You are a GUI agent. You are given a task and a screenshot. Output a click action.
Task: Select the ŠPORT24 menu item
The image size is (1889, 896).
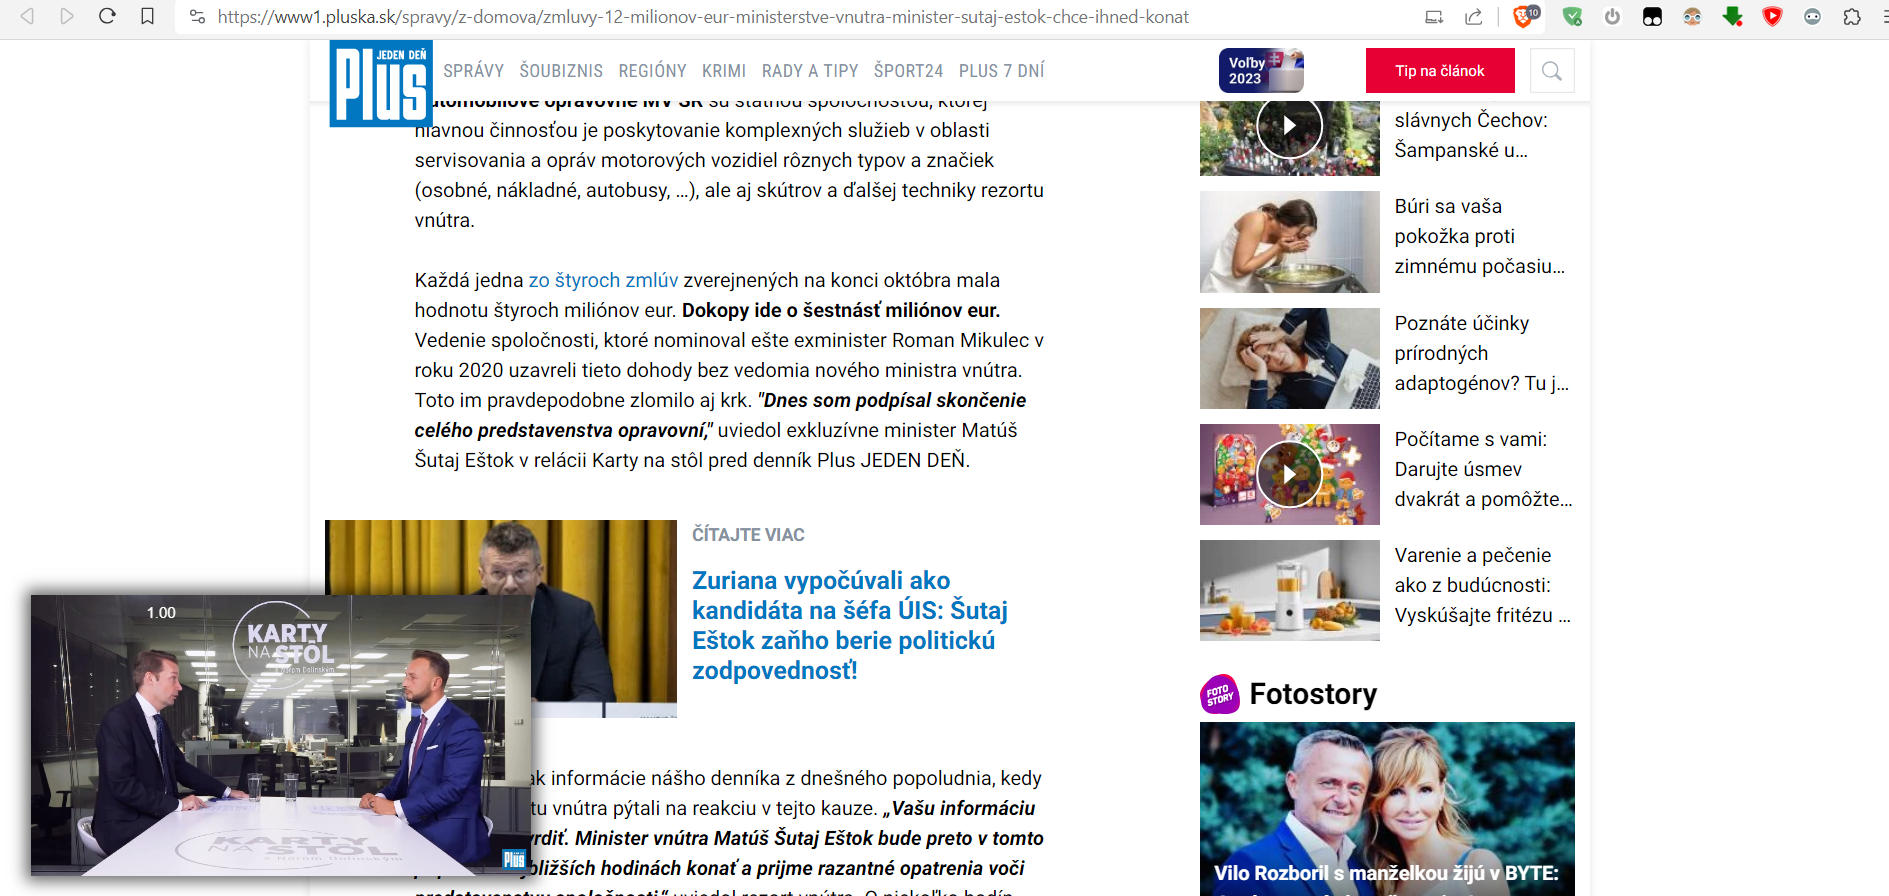pos(908,71)
